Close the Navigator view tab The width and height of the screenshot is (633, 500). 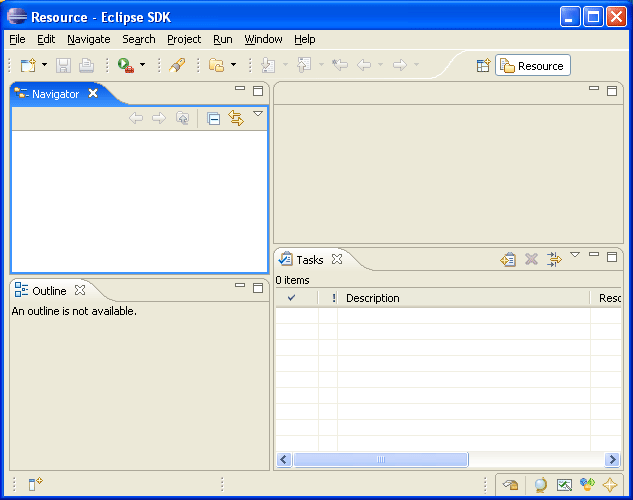[93, 93]
